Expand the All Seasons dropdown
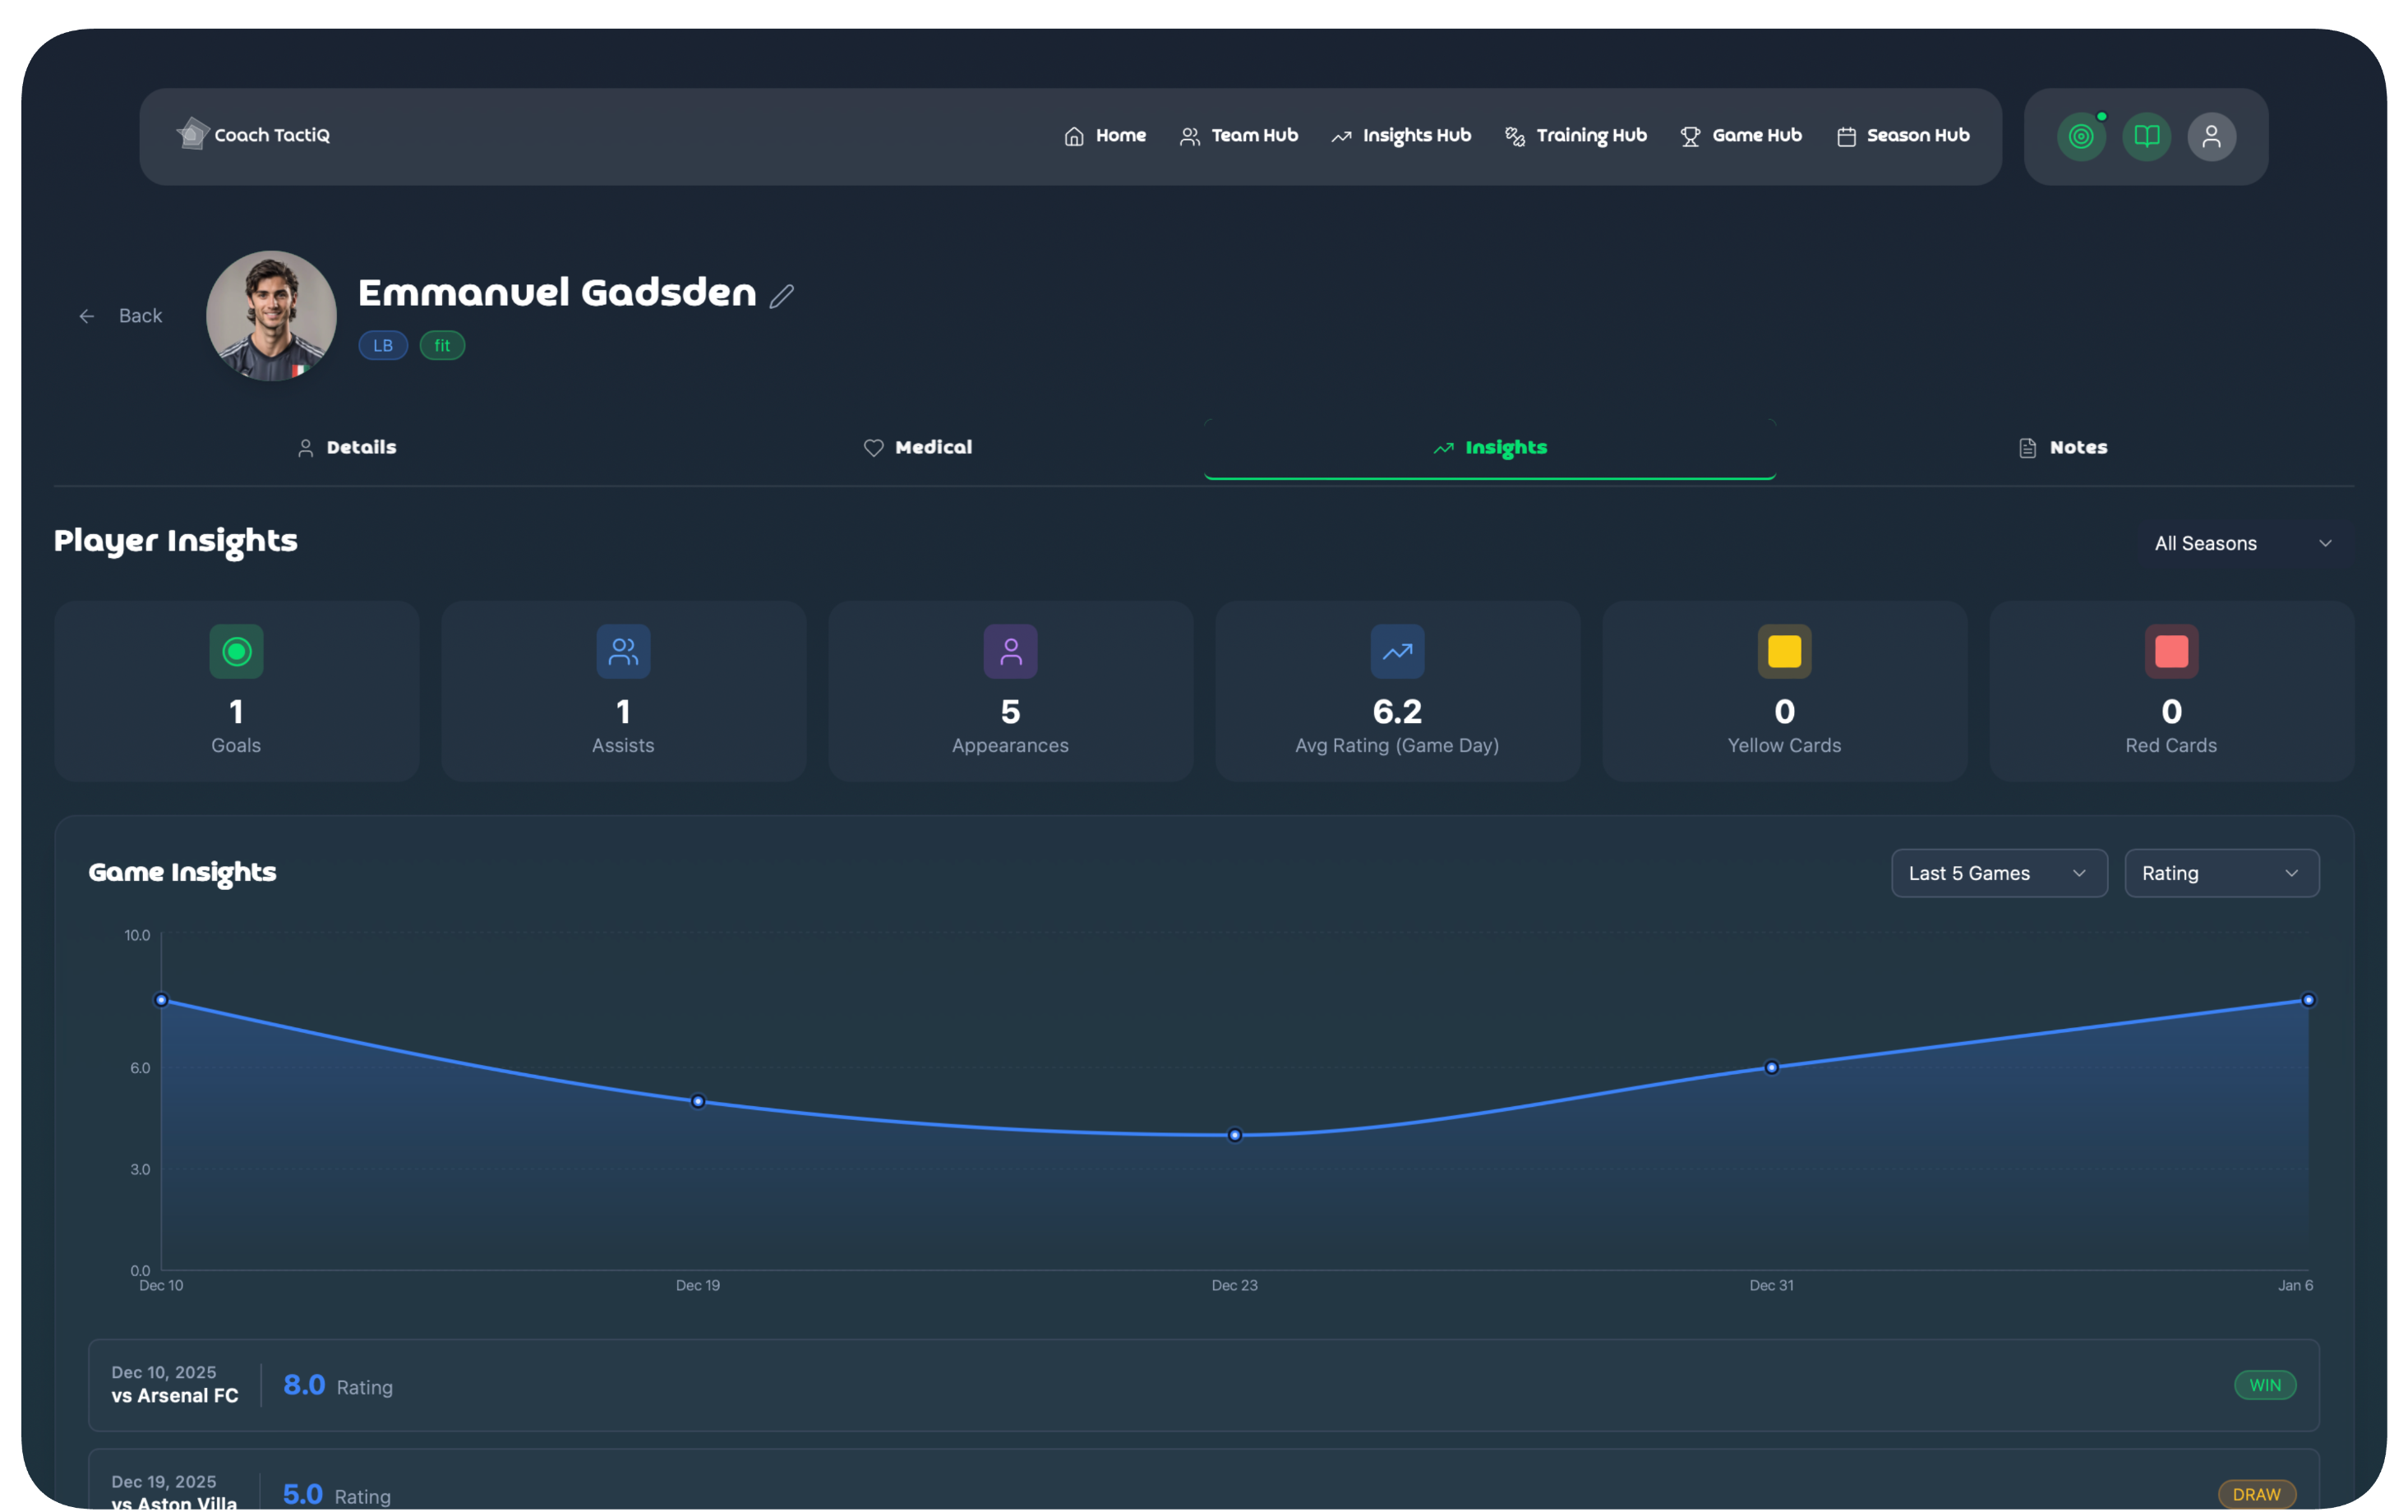The width and height of the screenshot is (2408, 1512). [x=2241, y=543]
